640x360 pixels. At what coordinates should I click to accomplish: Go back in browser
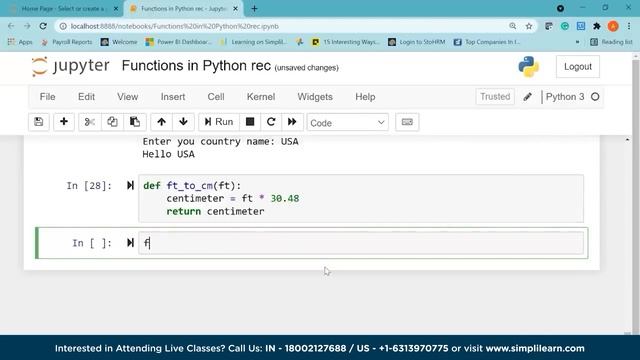coord(11,26)
